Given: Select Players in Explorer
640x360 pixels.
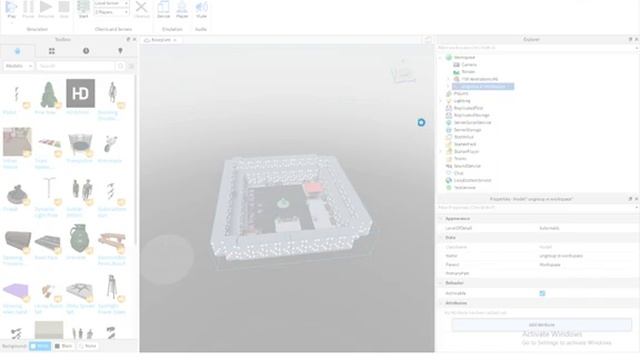Looking at the screenshot, I should (461, 93).
